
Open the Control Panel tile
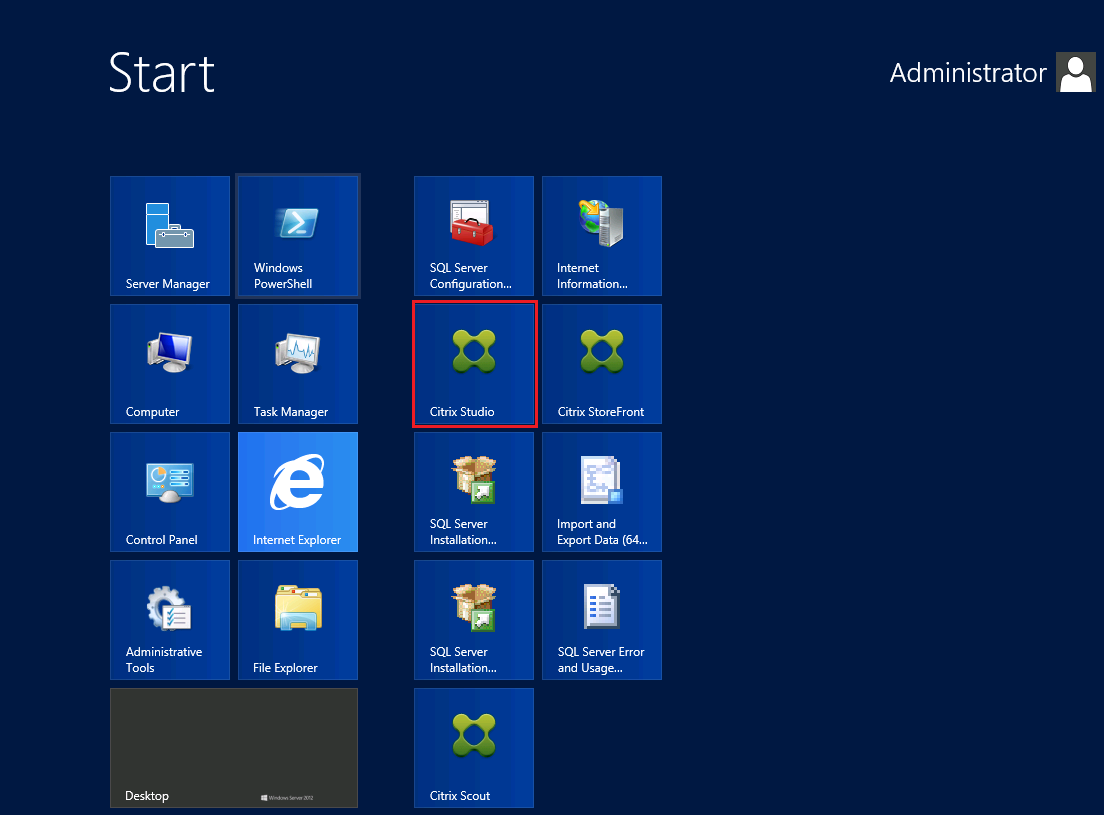(170, 492)
